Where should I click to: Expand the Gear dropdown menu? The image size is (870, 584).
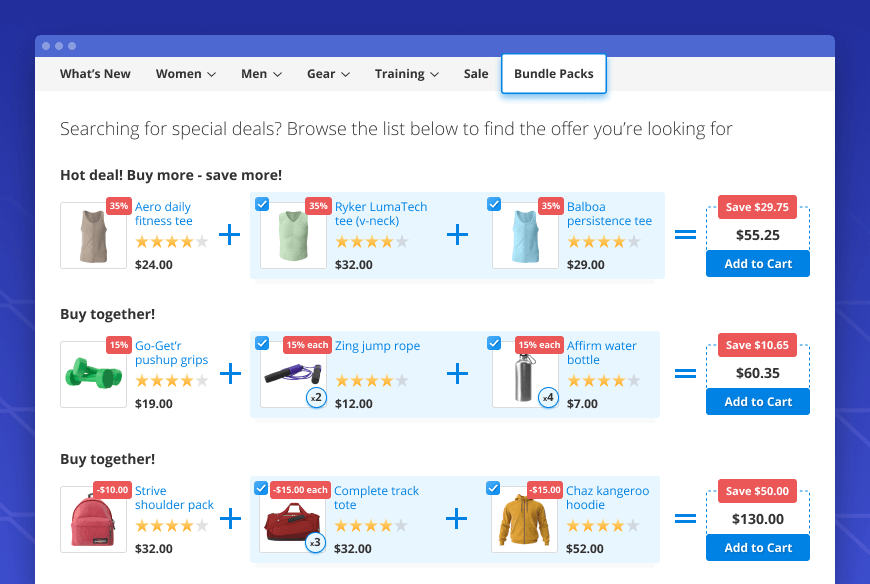[328, 73]
